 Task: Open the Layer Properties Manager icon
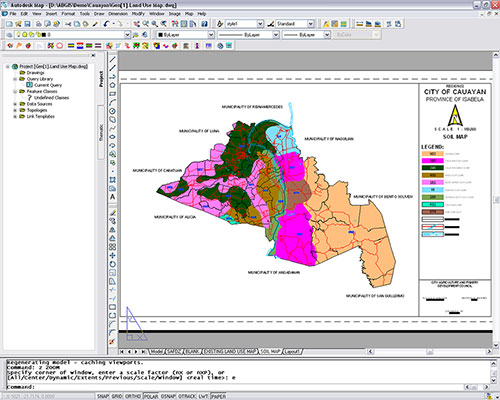pos(9,35)
